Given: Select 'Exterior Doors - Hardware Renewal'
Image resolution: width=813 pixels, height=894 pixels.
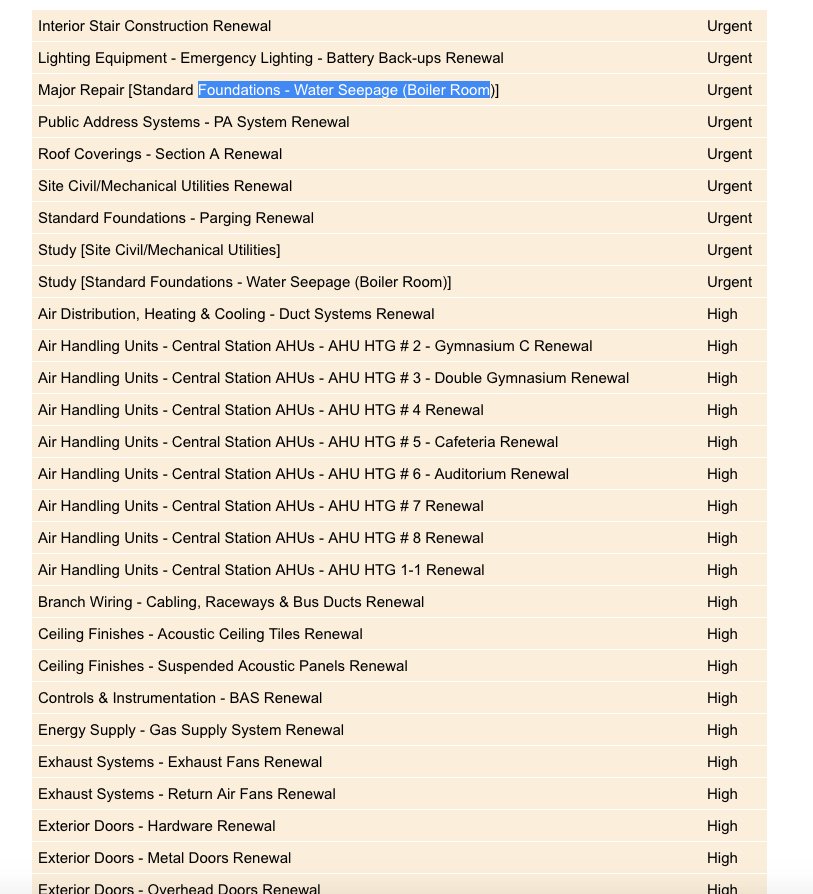Looking at the screenshot, I should pos(157,826).
